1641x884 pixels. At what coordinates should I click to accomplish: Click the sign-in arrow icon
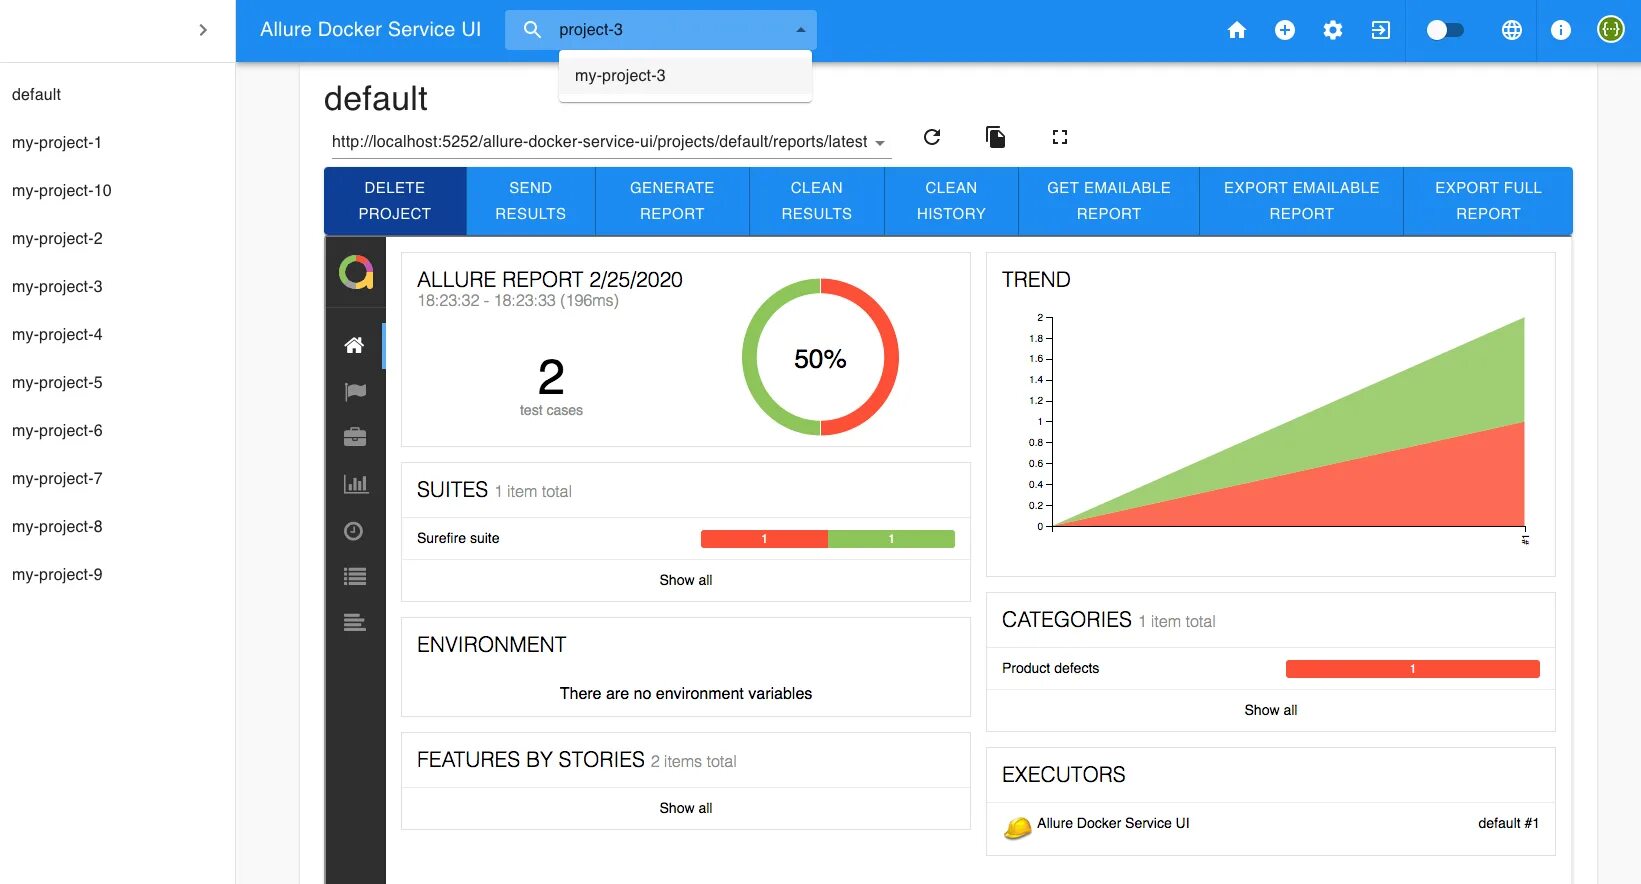[1381, 30]
